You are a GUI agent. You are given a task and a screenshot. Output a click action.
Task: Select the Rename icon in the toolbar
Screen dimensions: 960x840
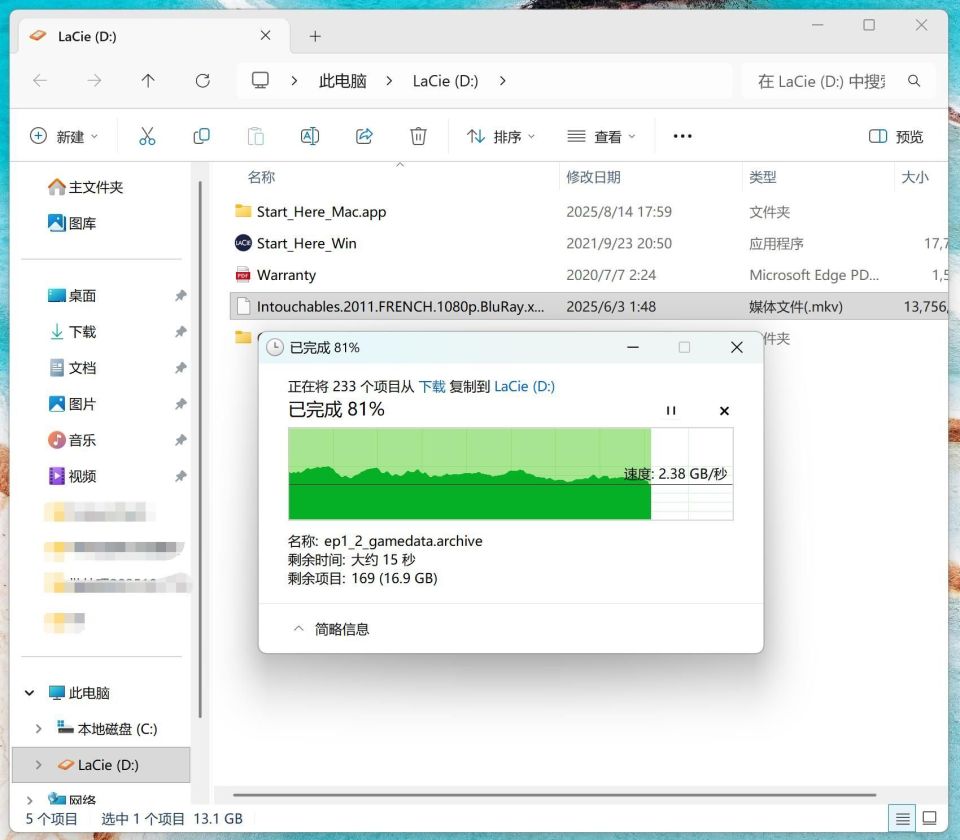(x=309, y=135)
